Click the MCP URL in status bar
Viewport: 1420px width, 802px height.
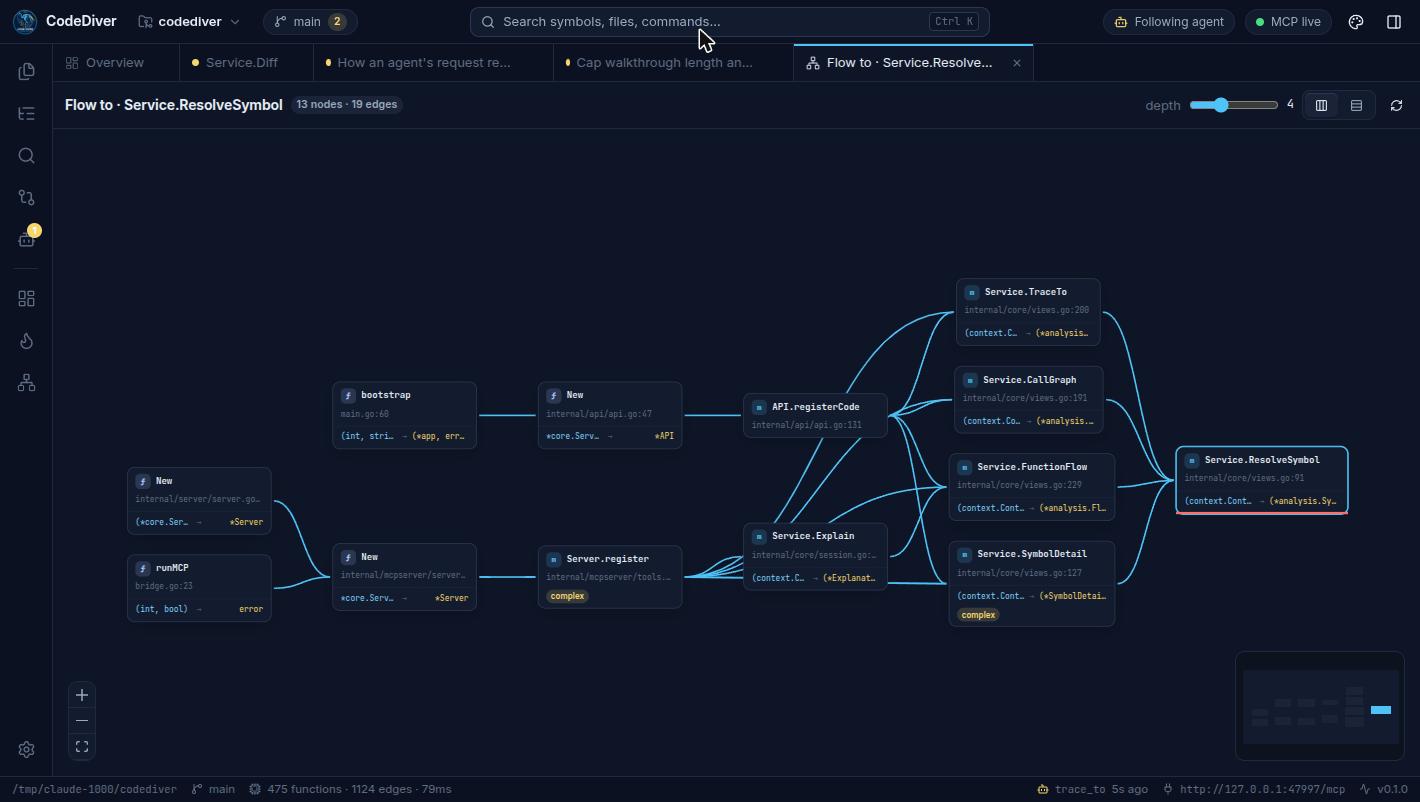point(1254,789)
